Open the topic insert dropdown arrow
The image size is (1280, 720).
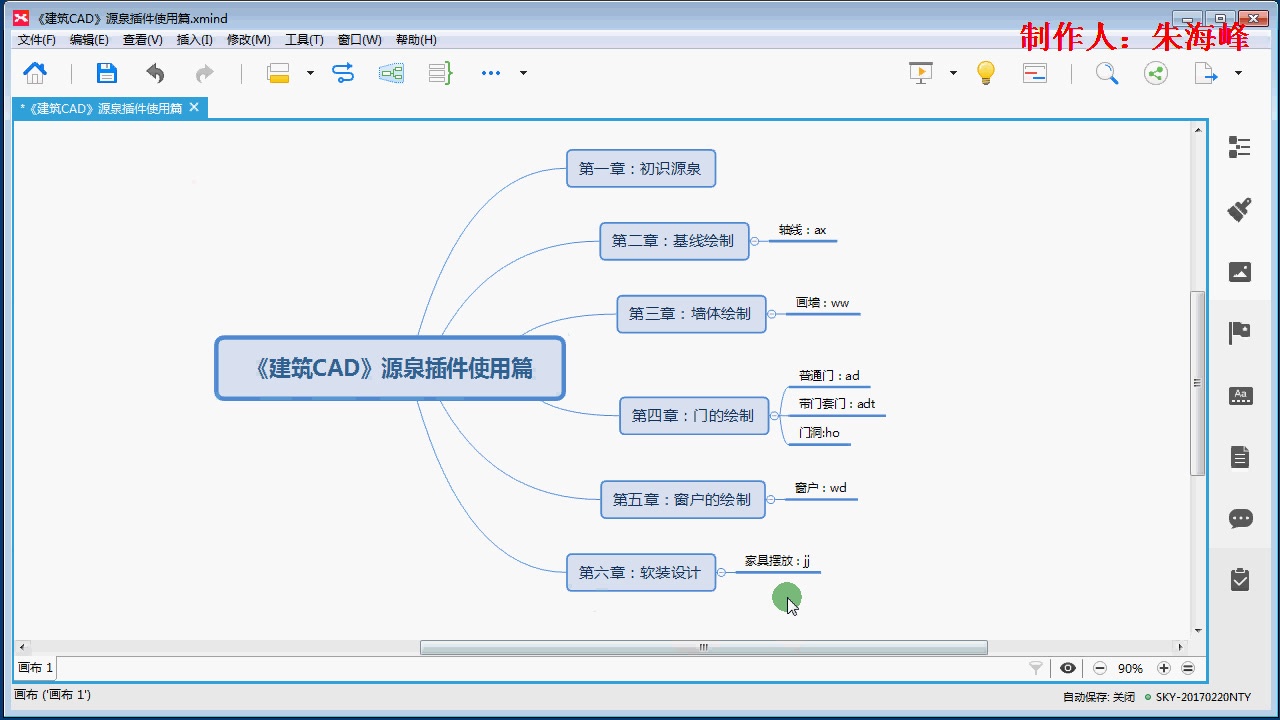310,73
